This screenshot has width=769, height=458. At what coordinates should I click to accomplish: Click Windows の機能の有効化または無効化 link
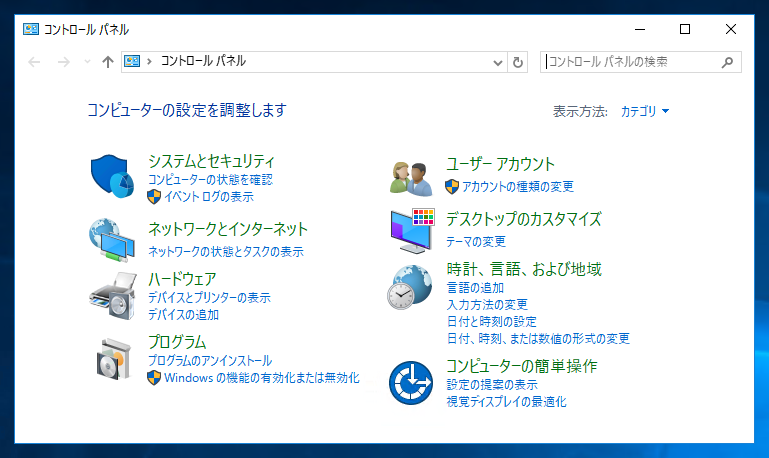[x=261, y=378]
